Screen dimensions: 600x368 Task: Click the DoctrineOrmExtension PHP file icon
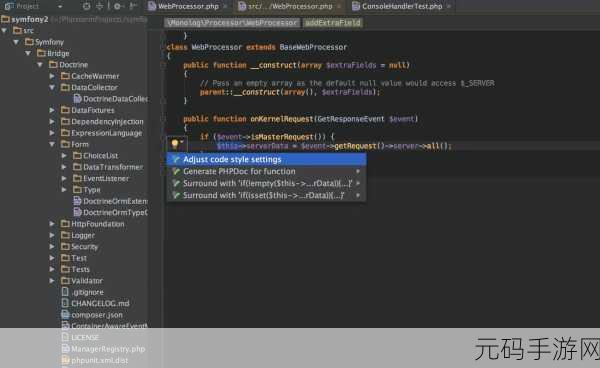[x=77, y=201]
